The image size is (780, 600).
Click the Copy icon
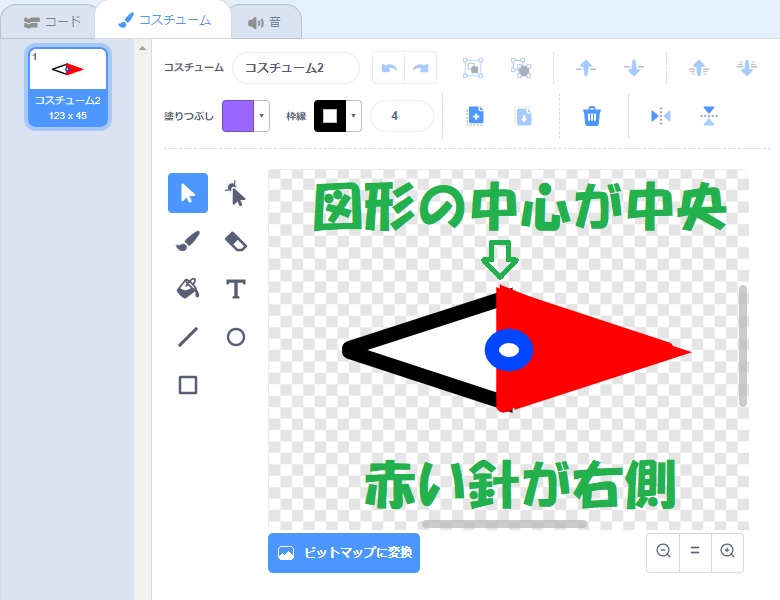coord(475,116)
